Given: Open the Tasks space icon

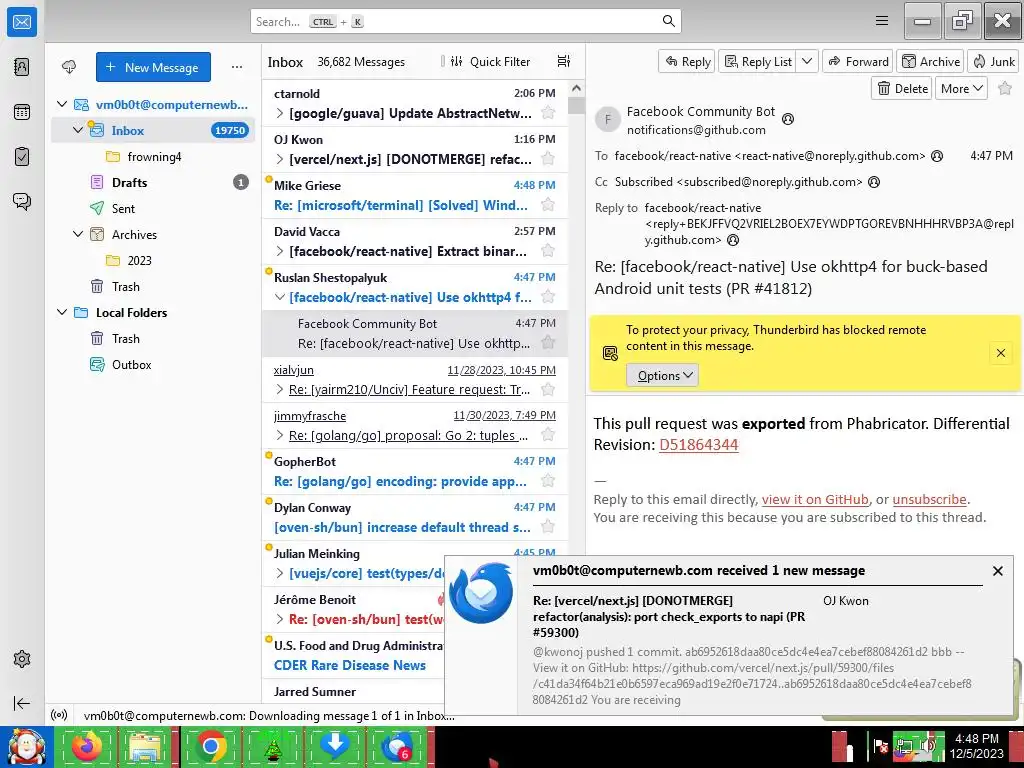Looking at the screenshot, I should tap(22, 157).
